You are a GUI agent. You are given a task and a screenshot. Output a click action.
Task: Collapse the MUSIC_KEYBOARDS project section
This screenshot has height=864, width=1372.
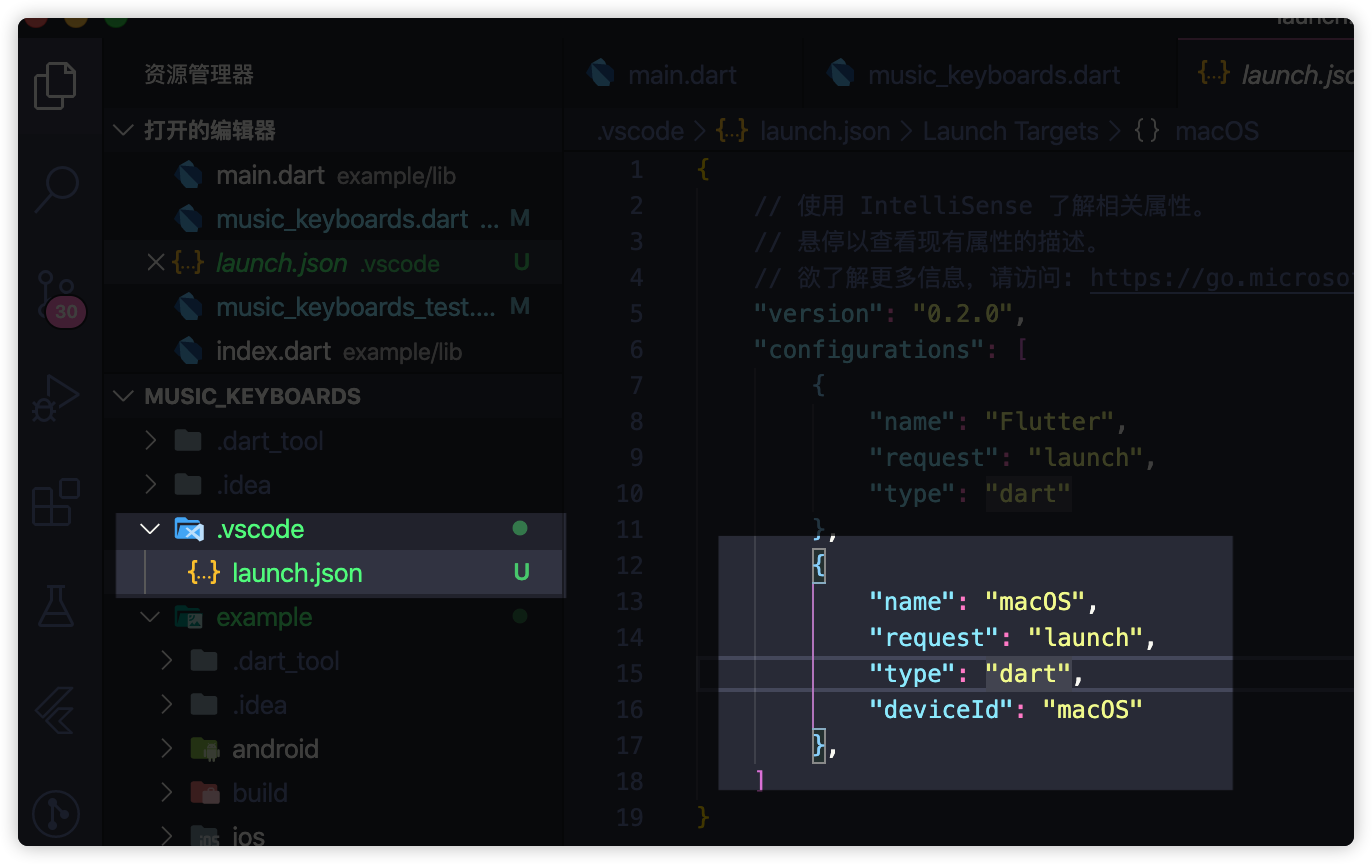pyautogui.click(x=124, y=396)
